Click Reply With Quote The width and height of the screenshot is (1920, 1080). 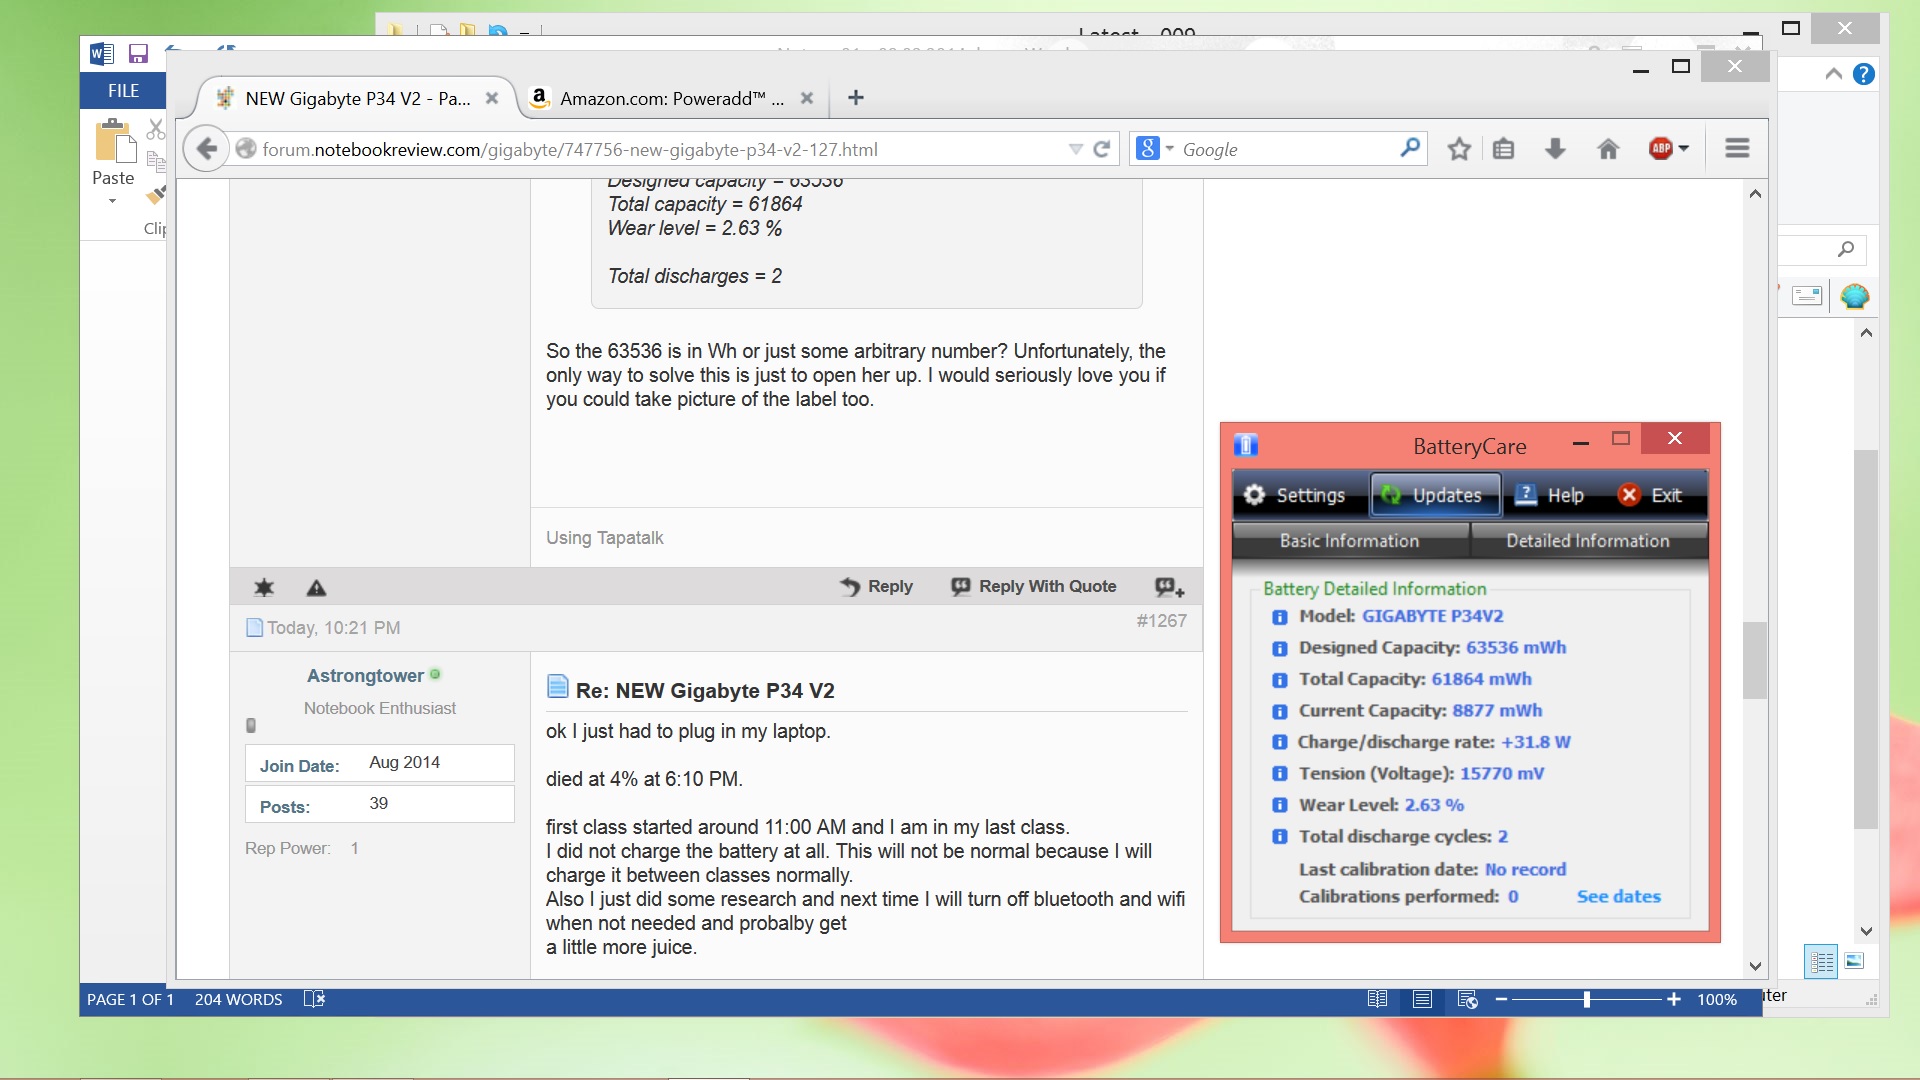1033,586
